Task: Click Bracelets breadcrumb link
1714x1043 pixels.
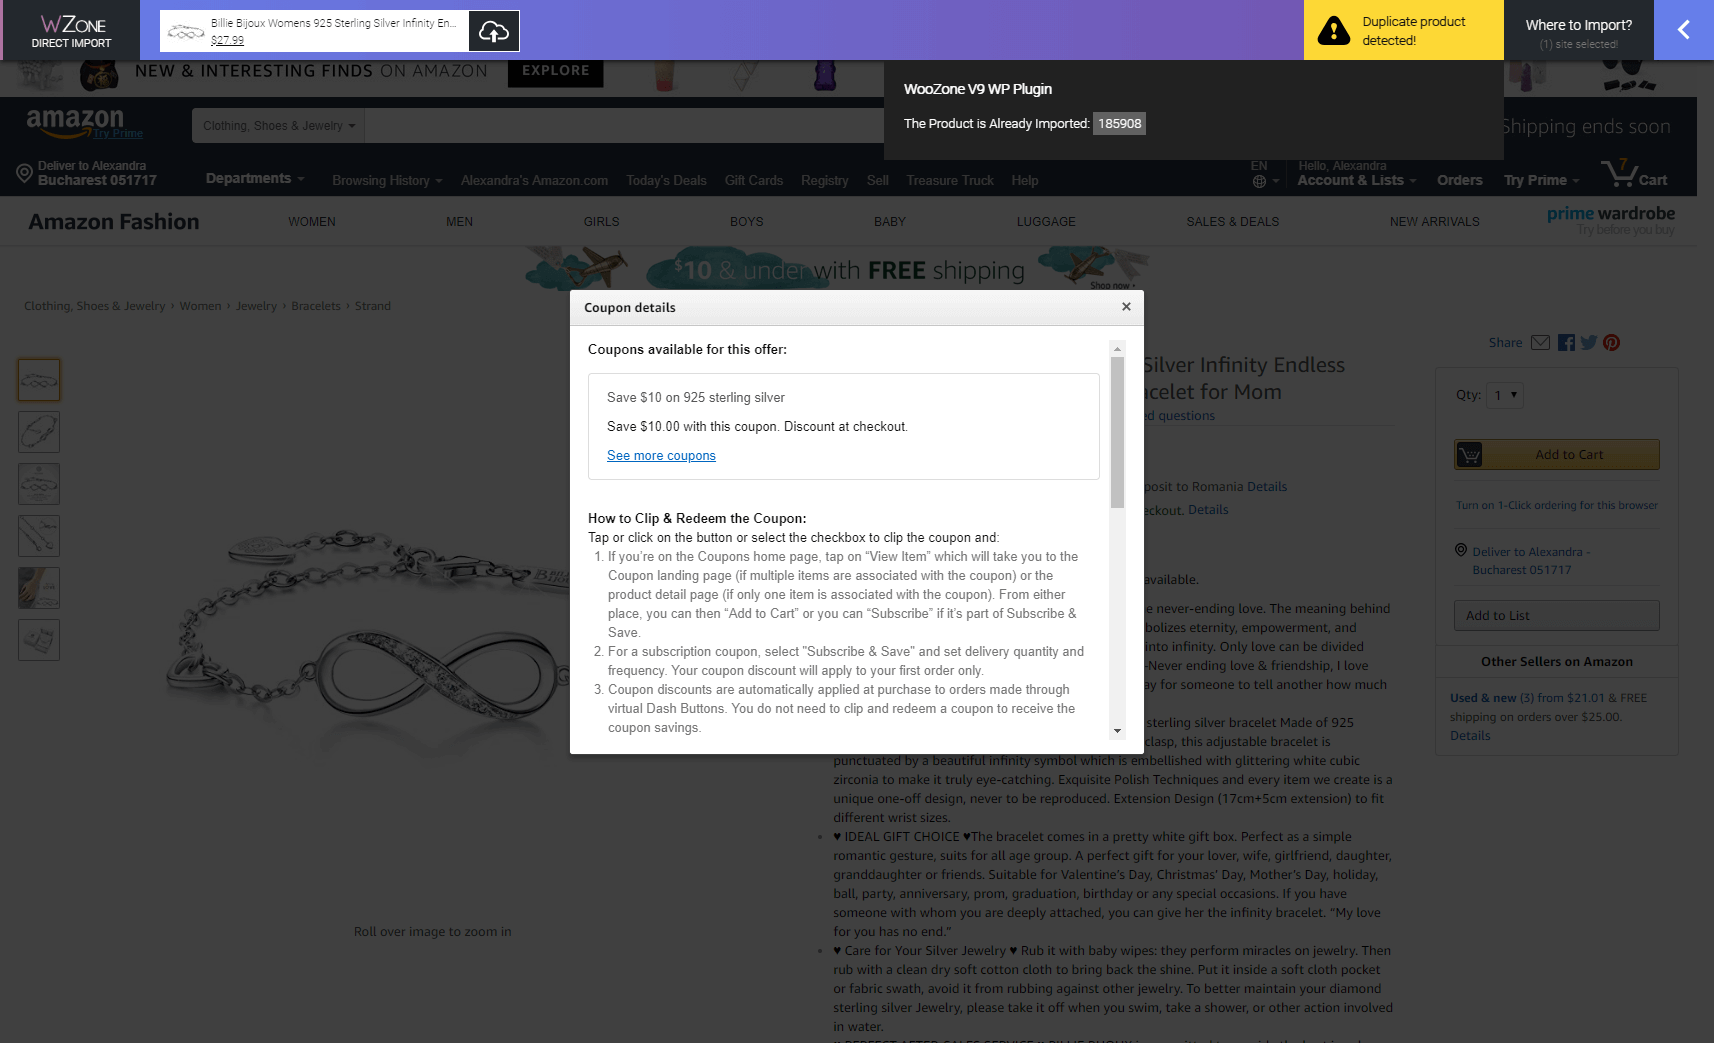Action: [316, 306]
